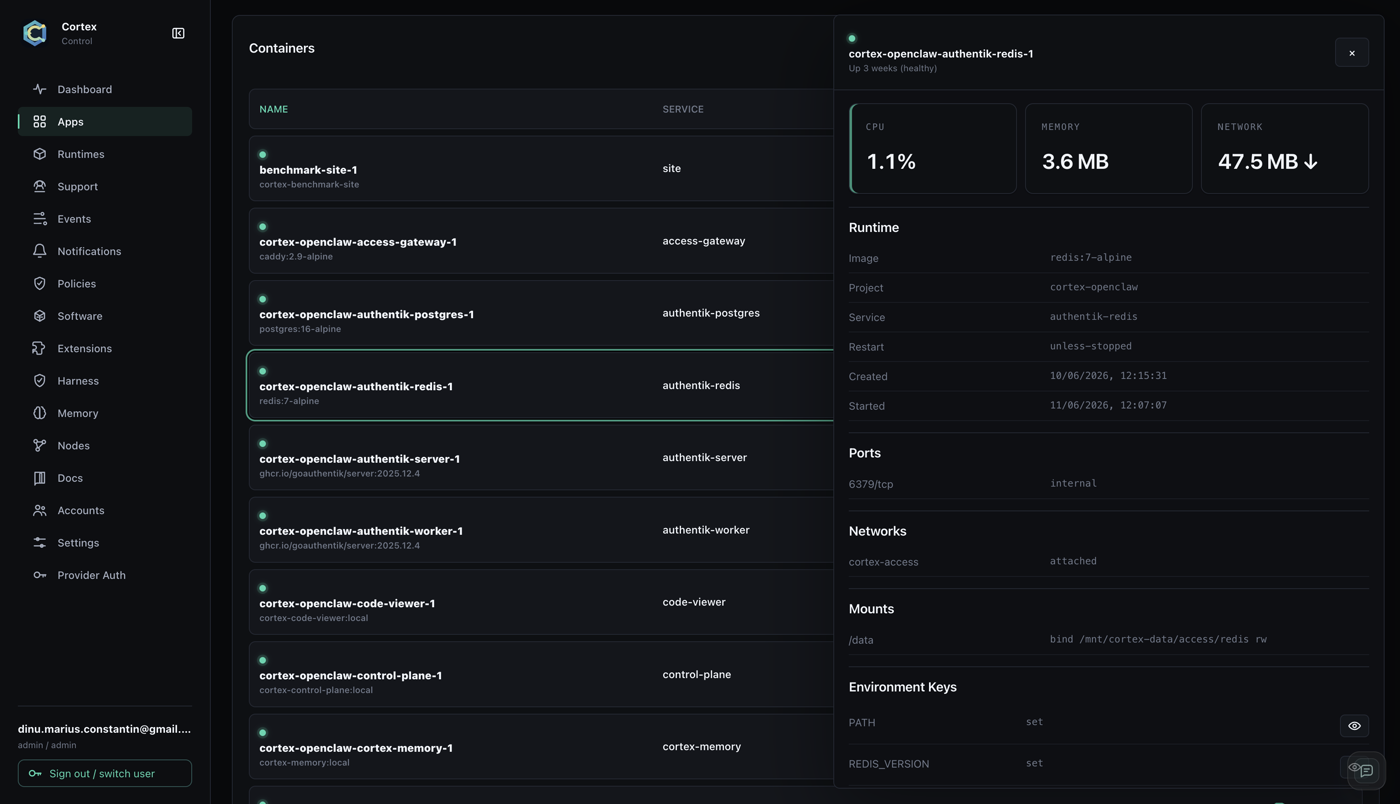Open the chat feedback icon

point(1367,771)
